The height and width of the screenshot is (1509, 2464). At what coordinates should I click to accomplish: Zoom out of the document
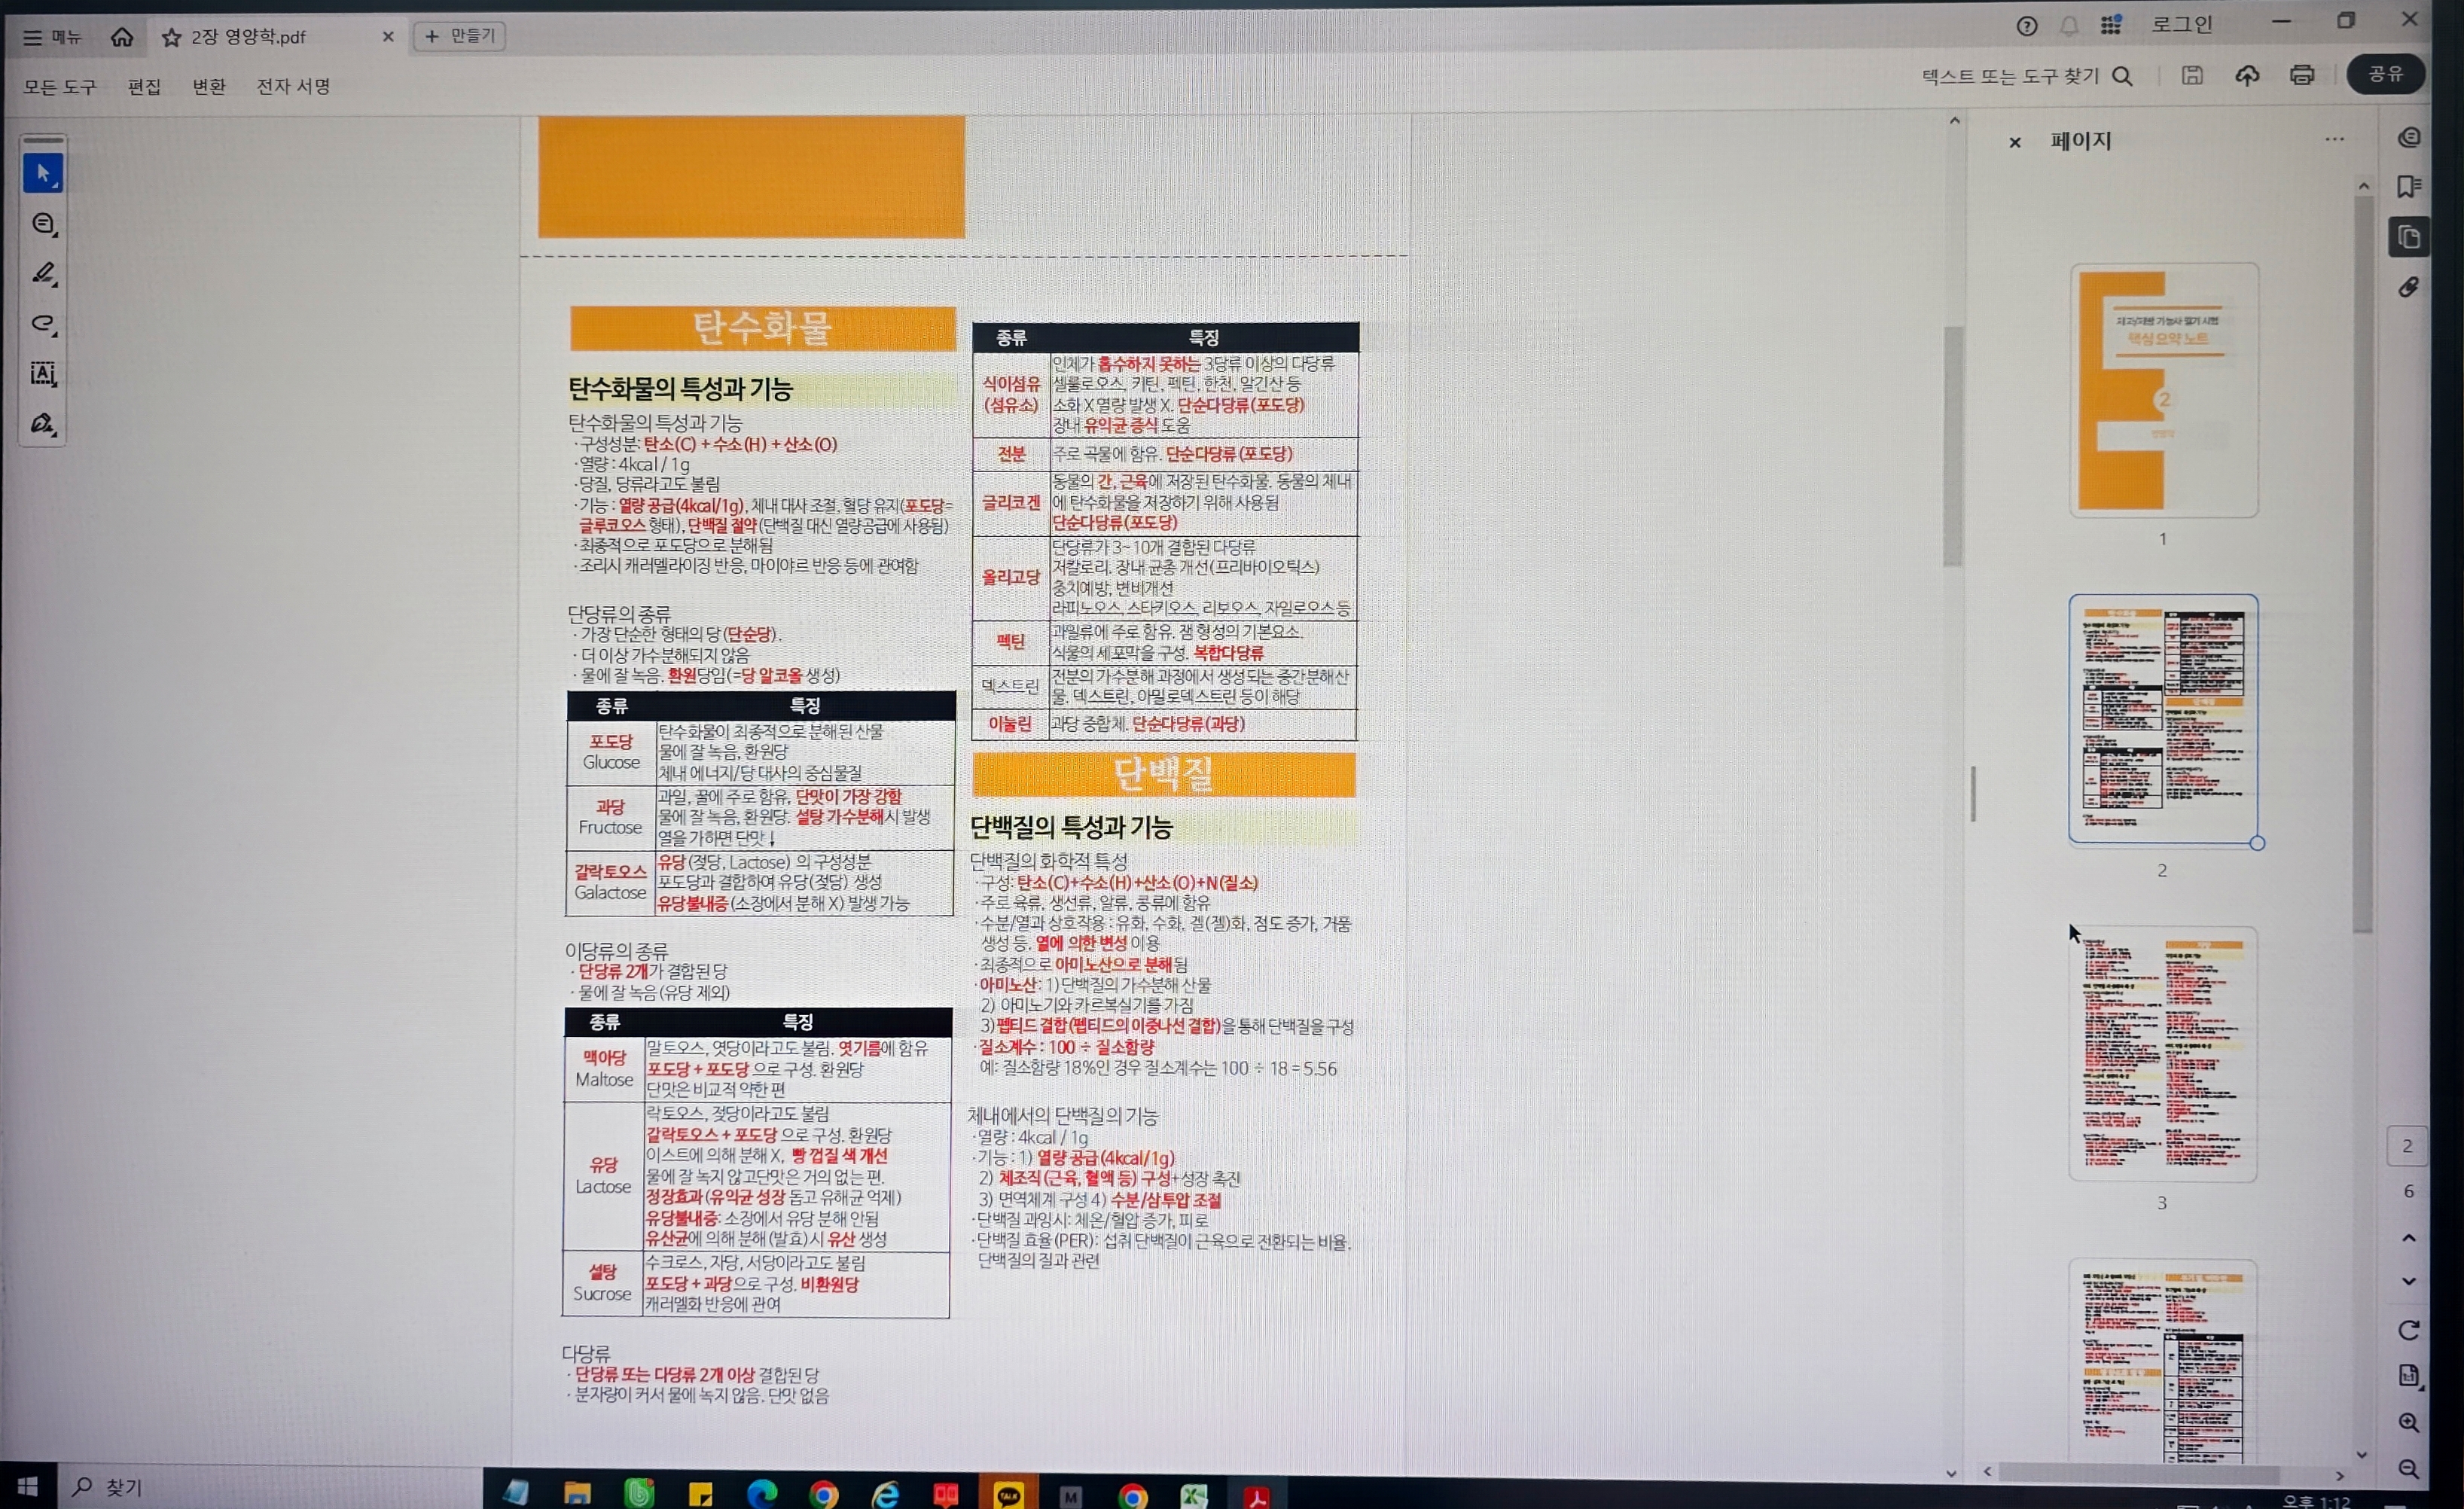(2408, 1468)
